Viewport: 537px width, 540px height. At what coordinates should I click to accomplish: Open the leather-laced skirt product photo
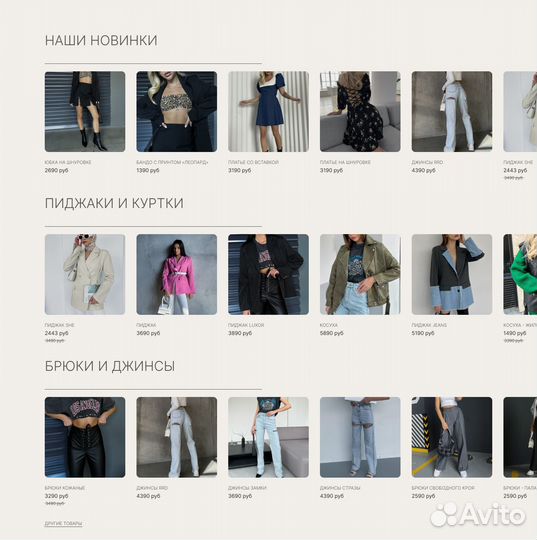(85, 112)
